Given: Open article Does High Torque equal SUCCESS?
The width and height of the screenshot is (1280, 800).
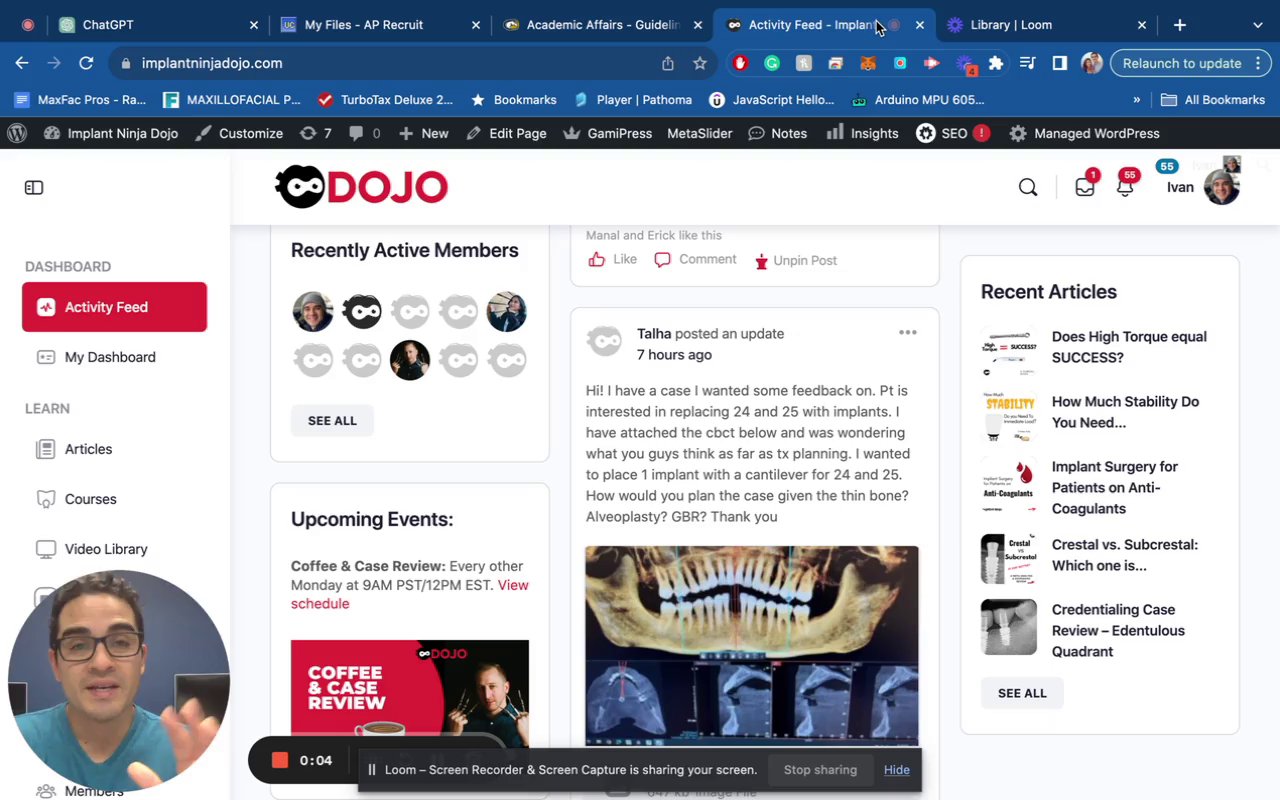Looking at the screenshot, I should tap(1129, 347).
